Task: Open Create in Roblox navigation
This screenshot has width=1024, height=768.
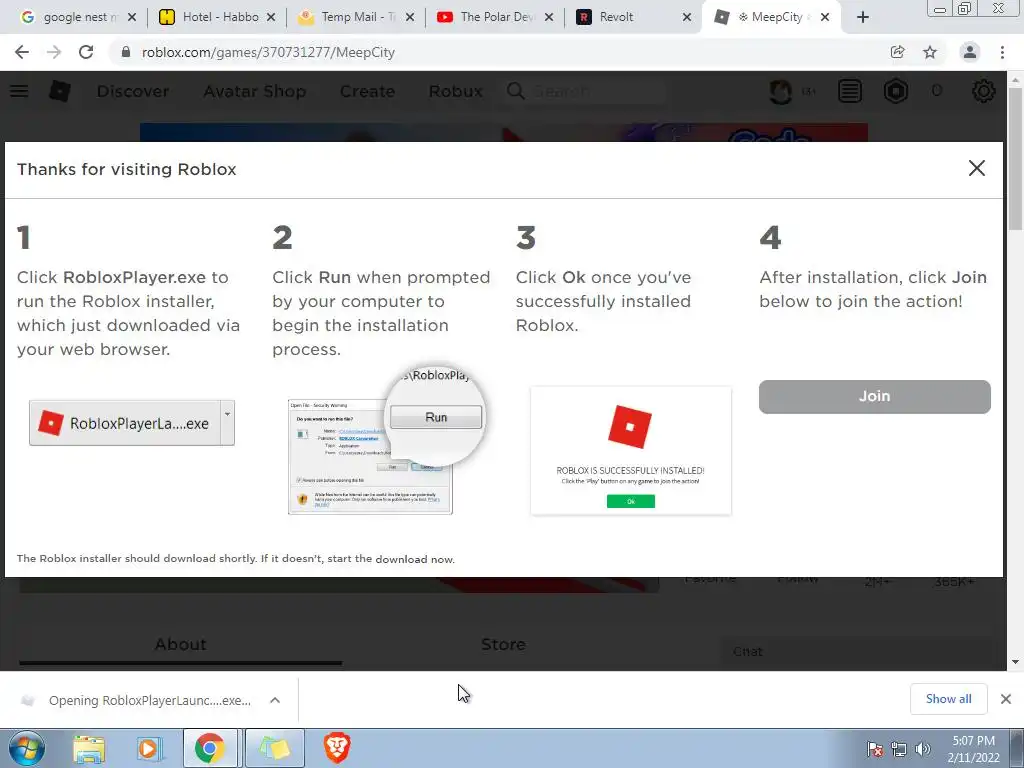Action: [367, 91]
